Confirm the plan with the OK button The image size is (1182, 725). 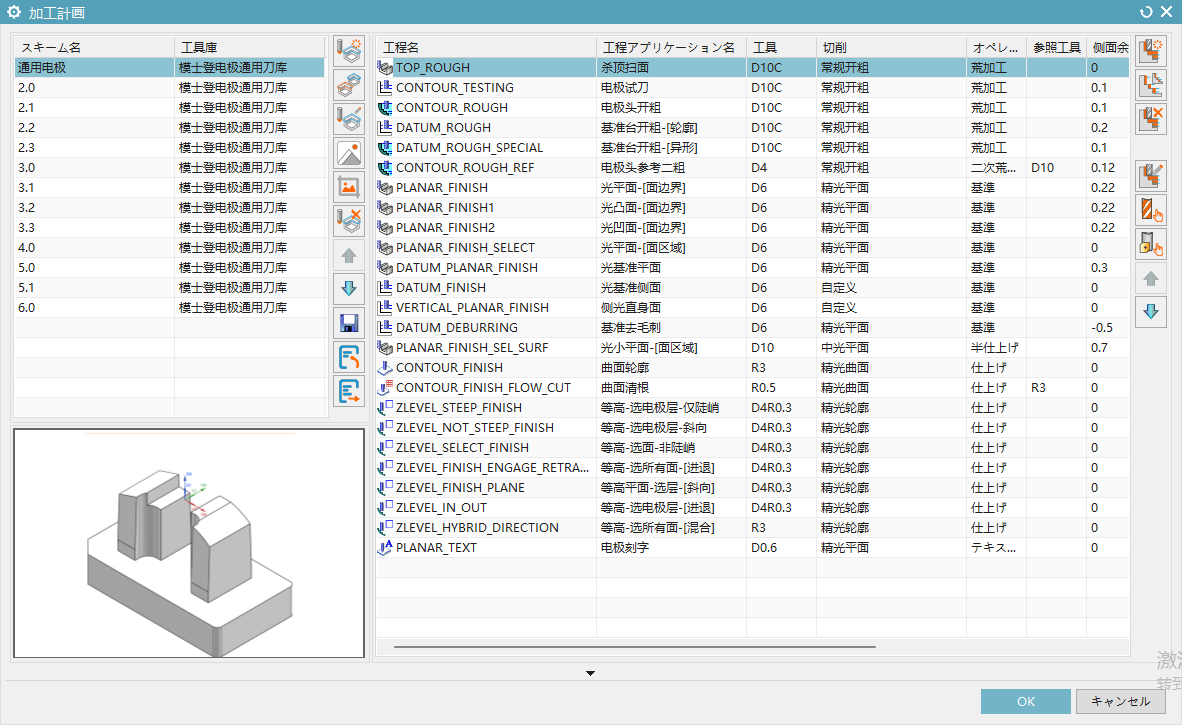[x=1025, y=701]
